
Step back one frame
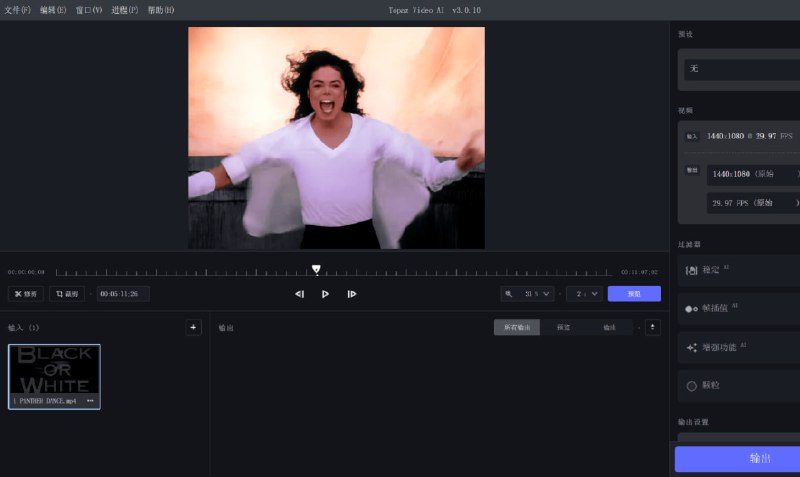[299, 294]
